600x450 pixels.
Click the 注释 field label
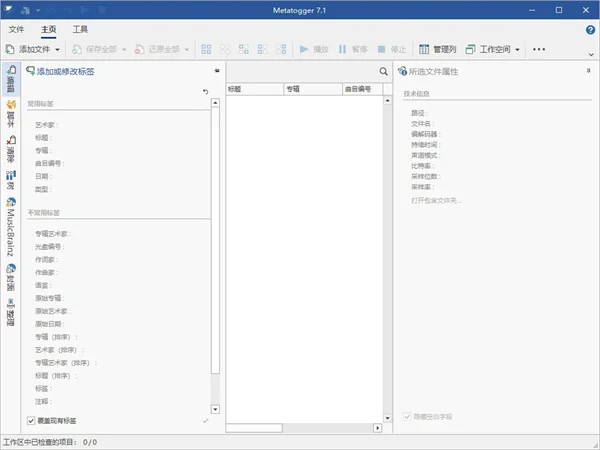tap(43, 401)
